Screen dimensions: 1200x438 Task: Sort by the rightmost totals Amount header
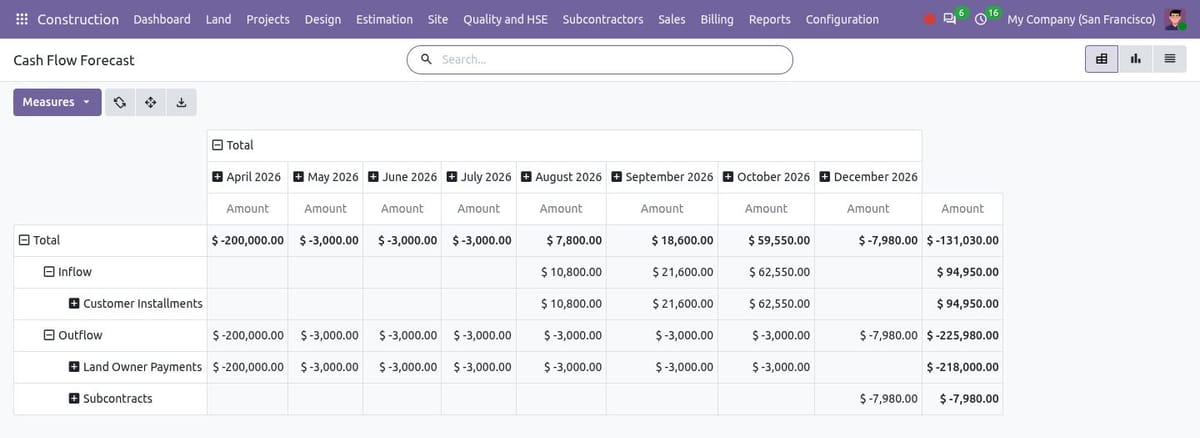(962, 208)
